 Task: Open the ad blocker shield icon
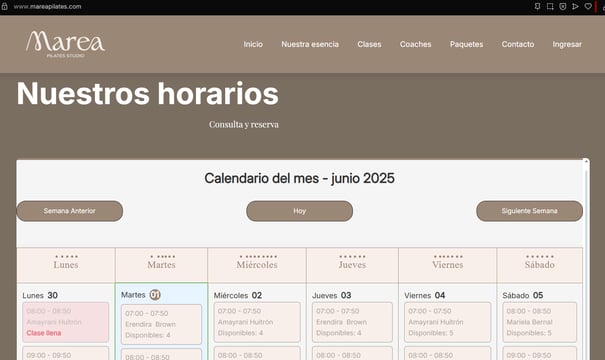[x=563, y=7]
